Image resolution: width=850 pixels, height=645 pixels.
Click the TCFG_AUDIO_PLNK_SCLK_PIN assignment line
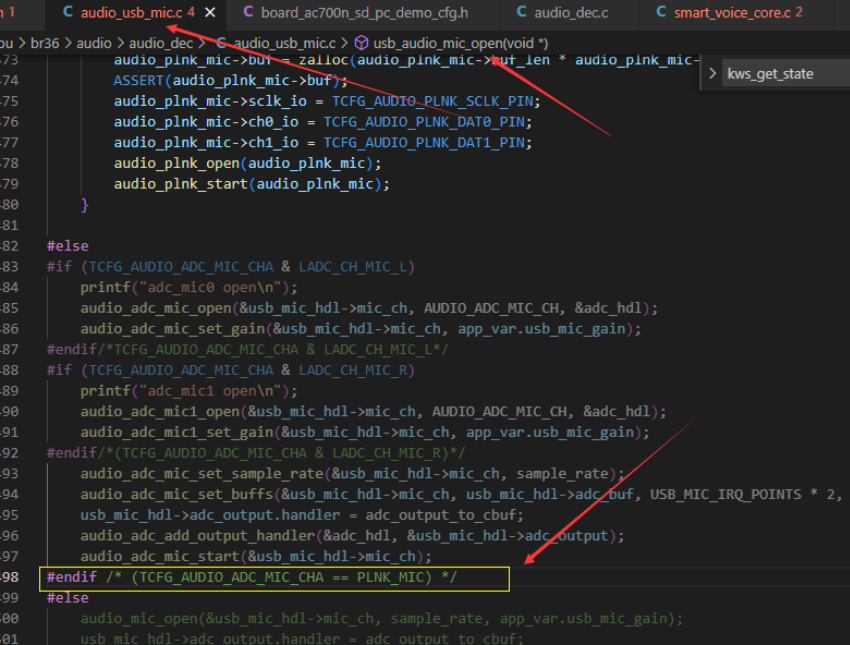(327, 101)
